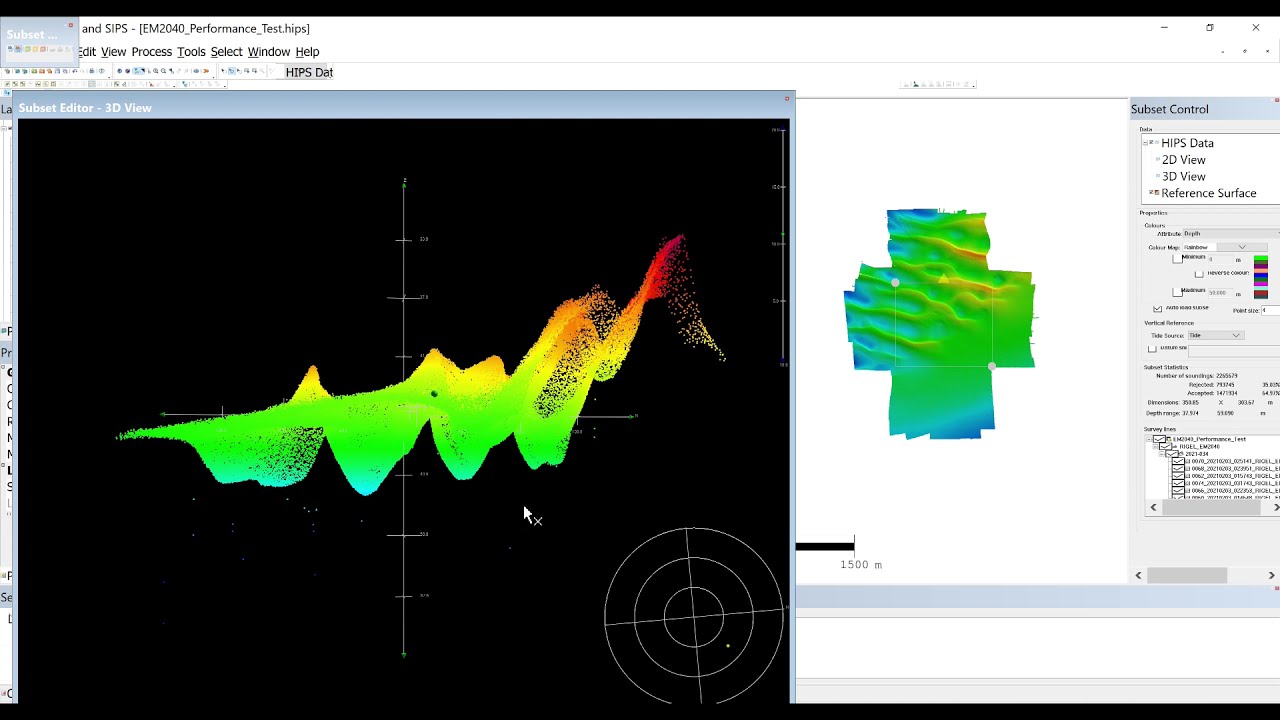
Task: Click the Subset Control bottom scrollbar left arrow
Action: pos(1139,575)
